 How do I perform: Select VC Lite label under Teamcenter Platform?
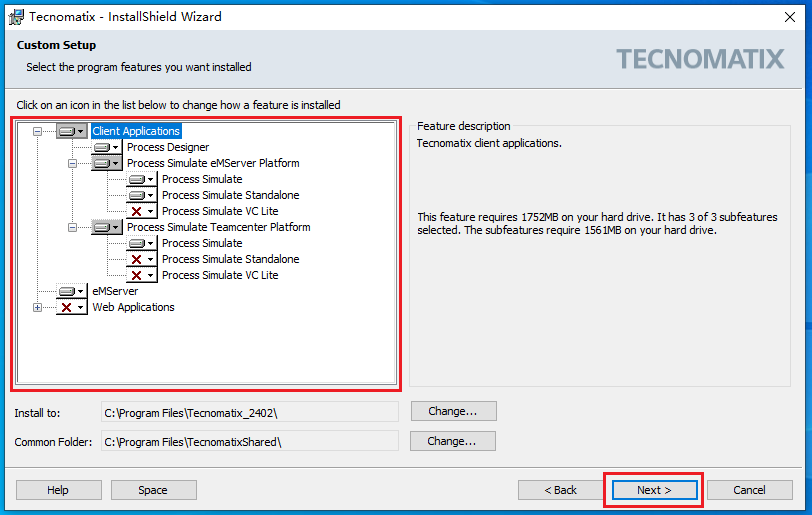(x=220, y=275)
